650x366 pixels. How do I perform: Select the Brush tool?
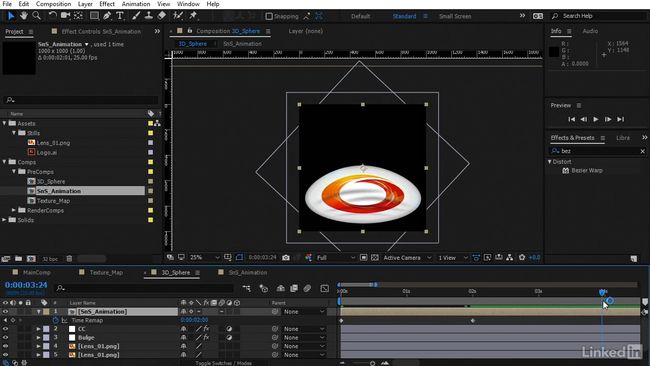[x=136, y=16]
